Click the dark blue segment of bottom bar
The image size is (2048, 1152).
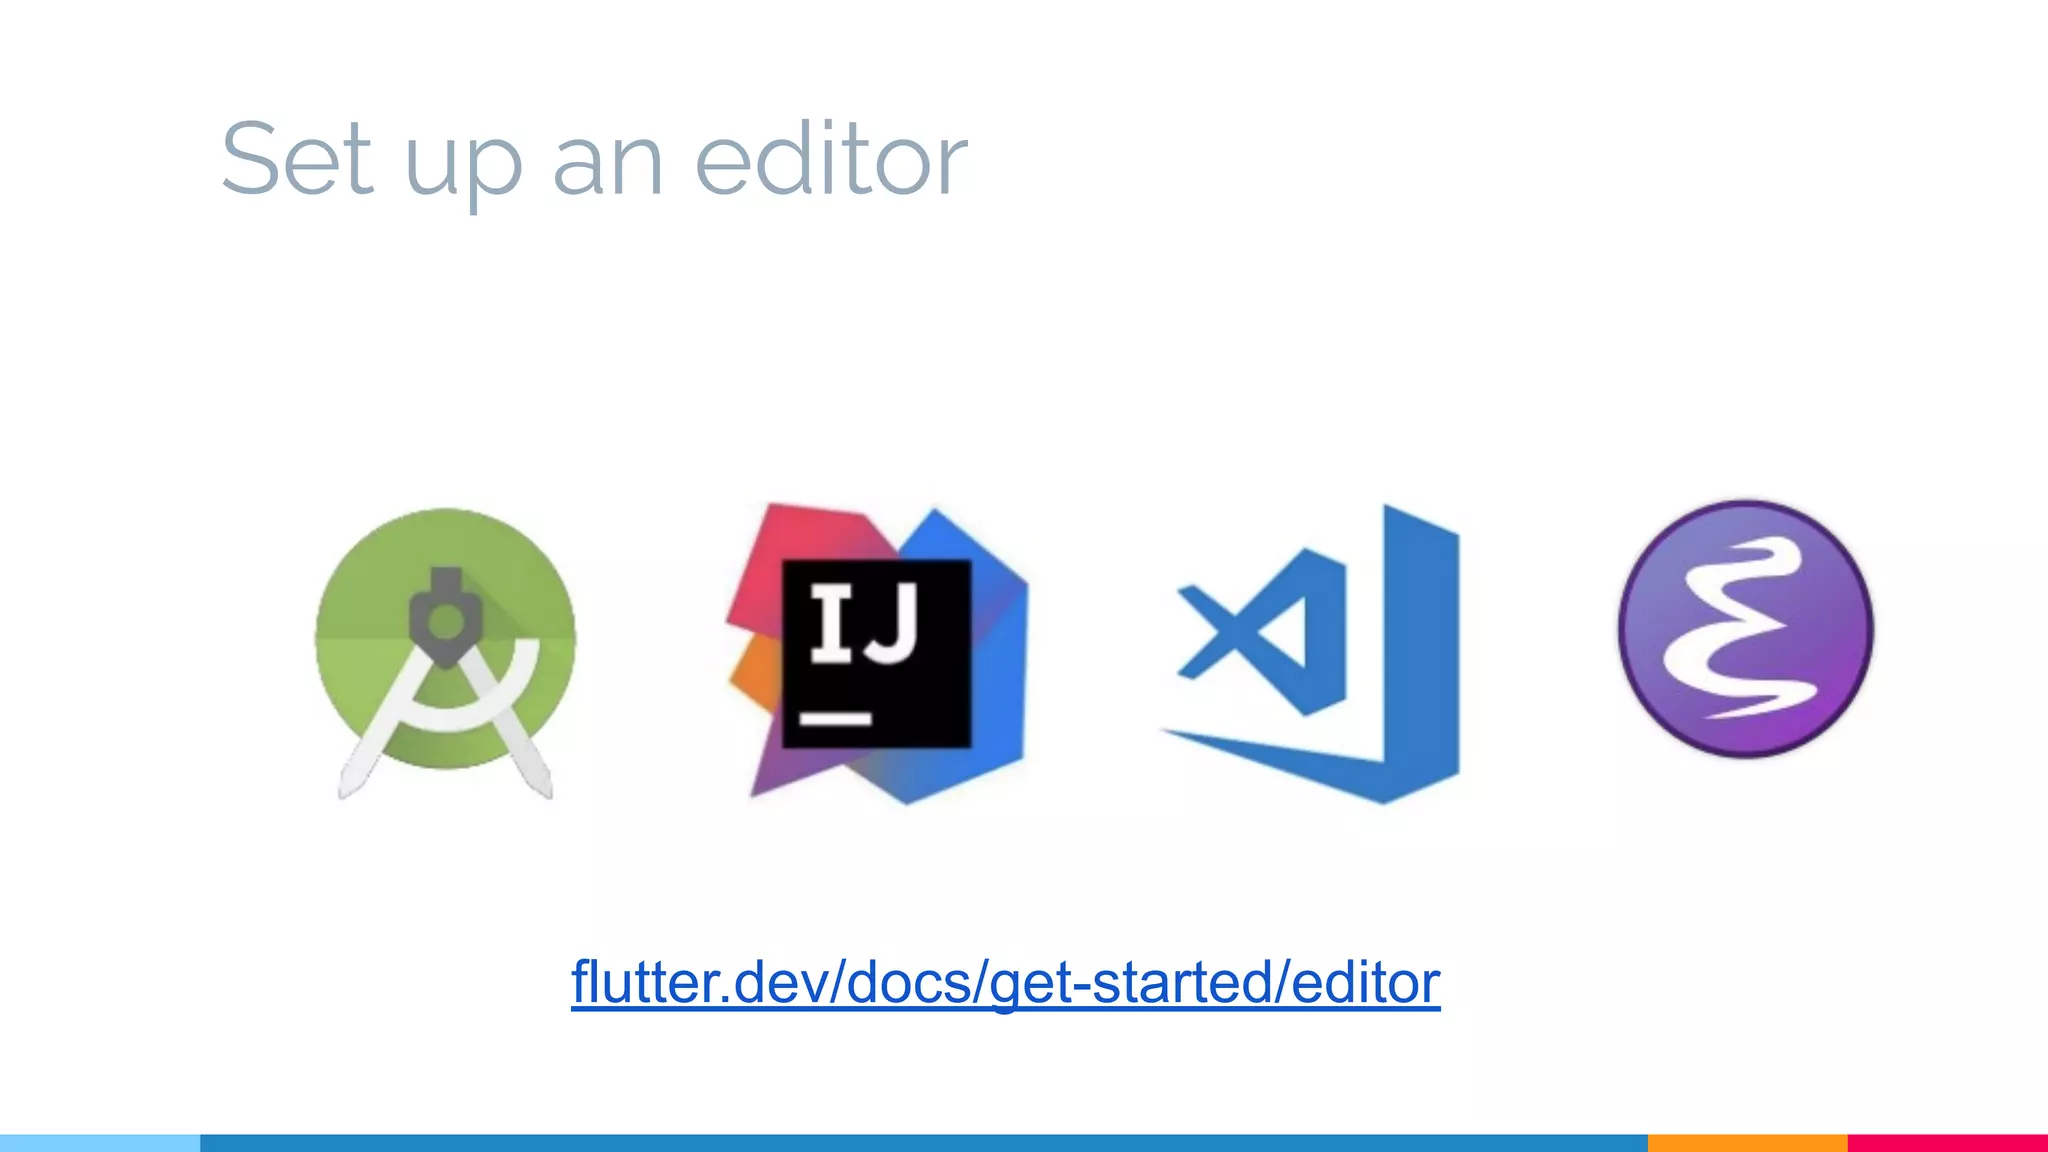pyautogui.click(x=924, y=1143)
